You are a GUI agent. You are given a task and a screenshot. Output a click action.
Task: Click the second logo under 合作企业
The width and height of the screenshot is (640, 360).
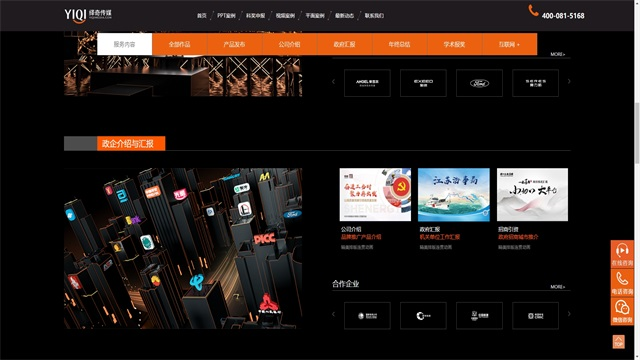click(423, 316)
